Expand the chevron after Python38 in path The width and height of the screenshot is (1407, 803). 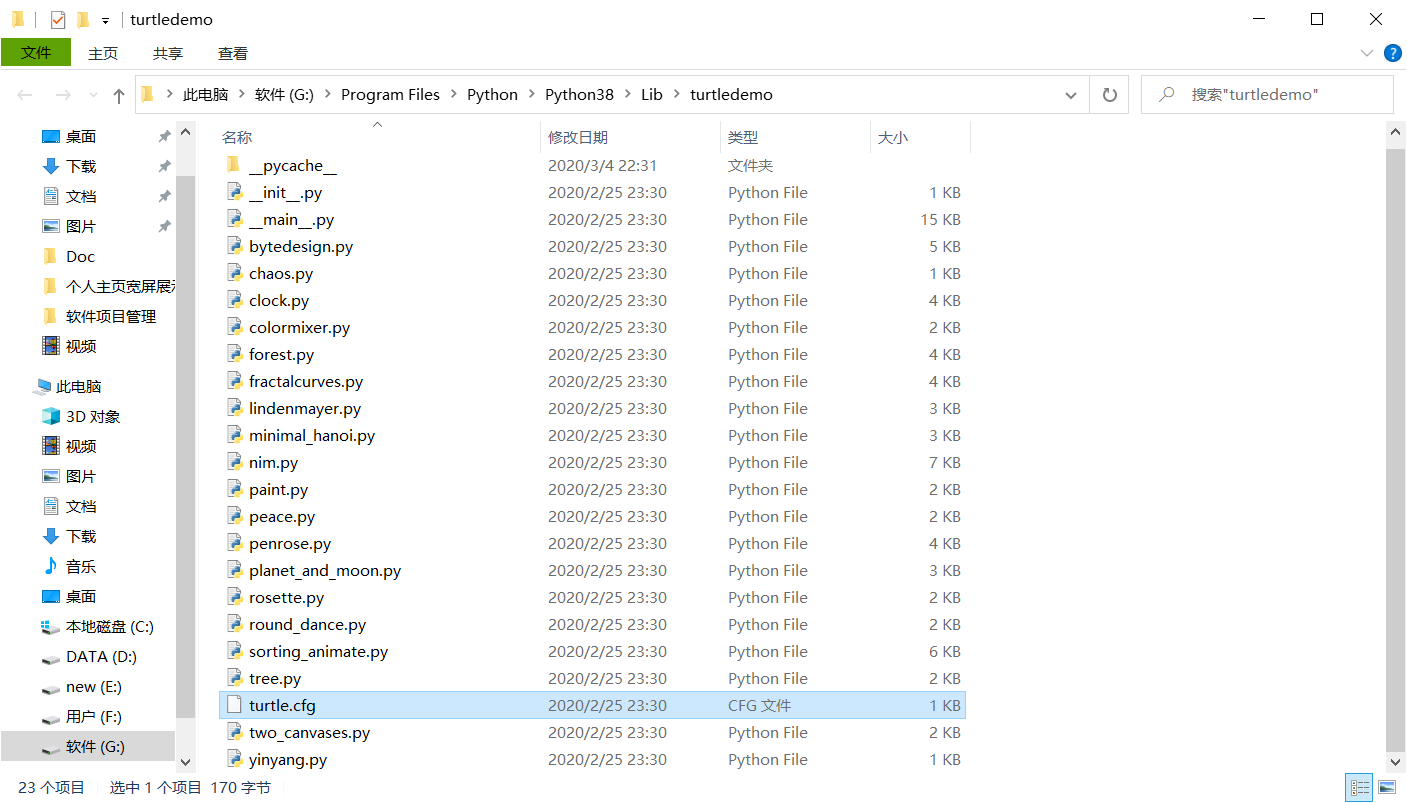click(x=627, y=95)
